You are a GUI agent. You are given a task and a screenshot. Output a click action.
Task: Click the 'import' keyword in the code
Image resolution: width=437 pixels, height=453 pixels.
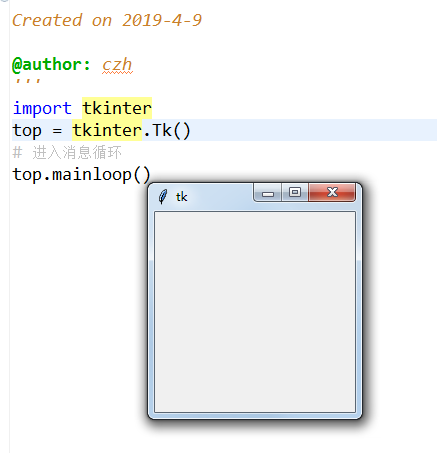pos(42,108)
